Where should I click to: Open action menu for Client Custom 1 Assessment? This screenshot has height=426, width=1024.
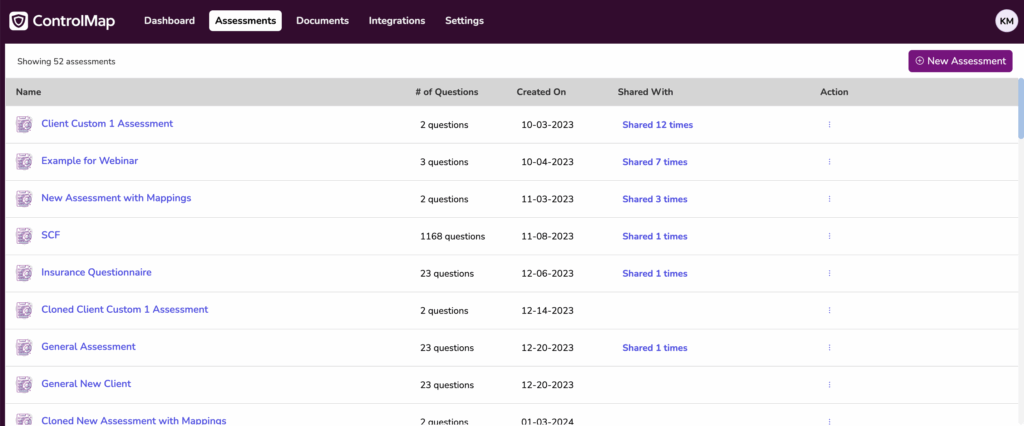coord(829,125)
